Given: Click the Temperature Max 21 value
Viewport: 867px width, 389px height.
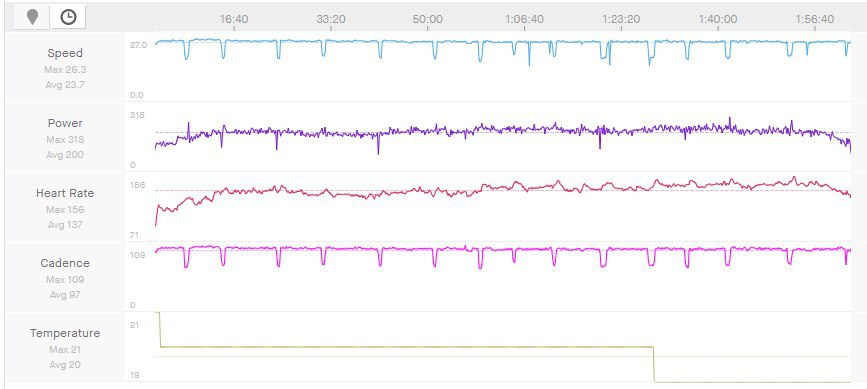Looking at the screenshot, I should [65, 350].
